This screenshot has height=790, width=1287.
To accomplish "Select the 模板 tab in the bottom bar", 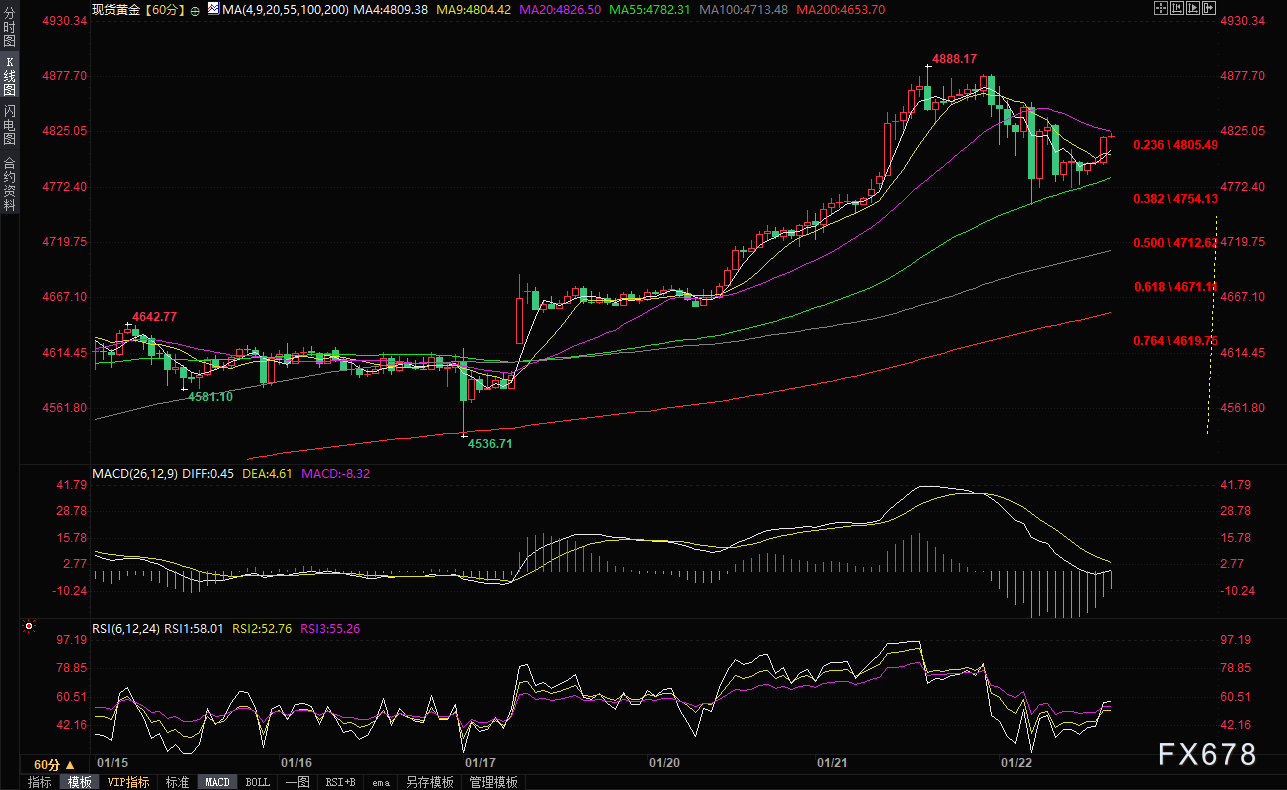I will 79,782.
